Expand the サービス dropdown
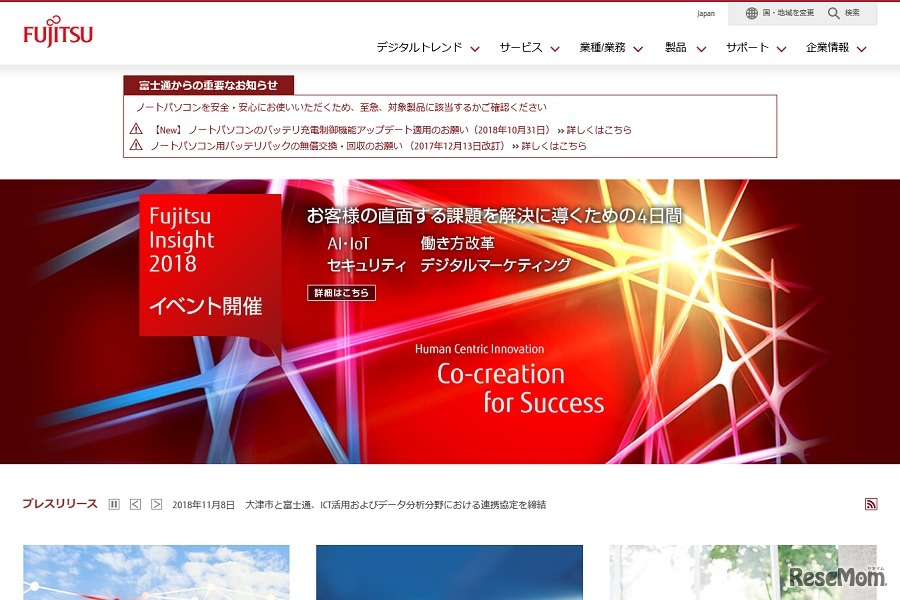Viewport: 900px width, 600px height. click(522, 47)
